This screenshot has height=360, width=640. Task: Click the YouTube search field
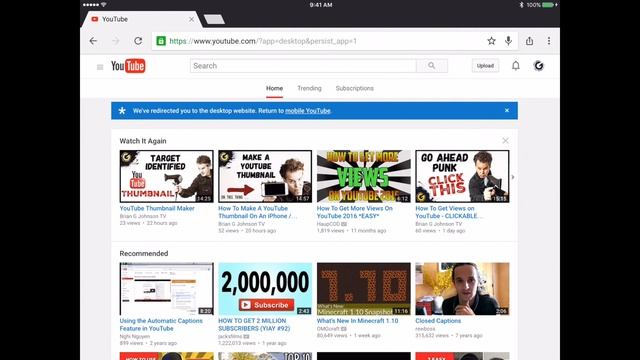click(x=303, y=66)
